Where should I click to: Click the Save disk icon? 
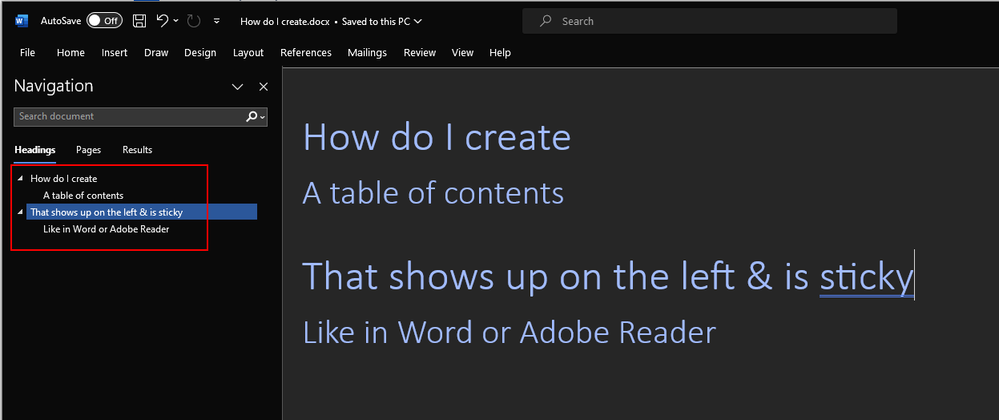pyautogui.click(x=139, y=21)
